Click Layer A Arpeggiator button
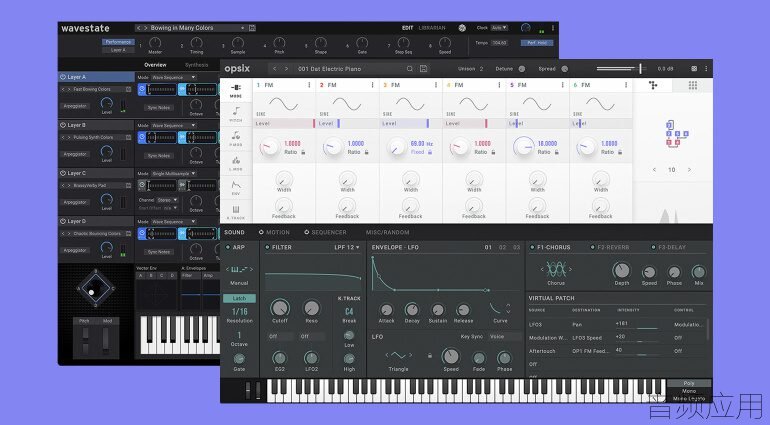The height and width of the screenshot is (425, 770). click(75, 106)
